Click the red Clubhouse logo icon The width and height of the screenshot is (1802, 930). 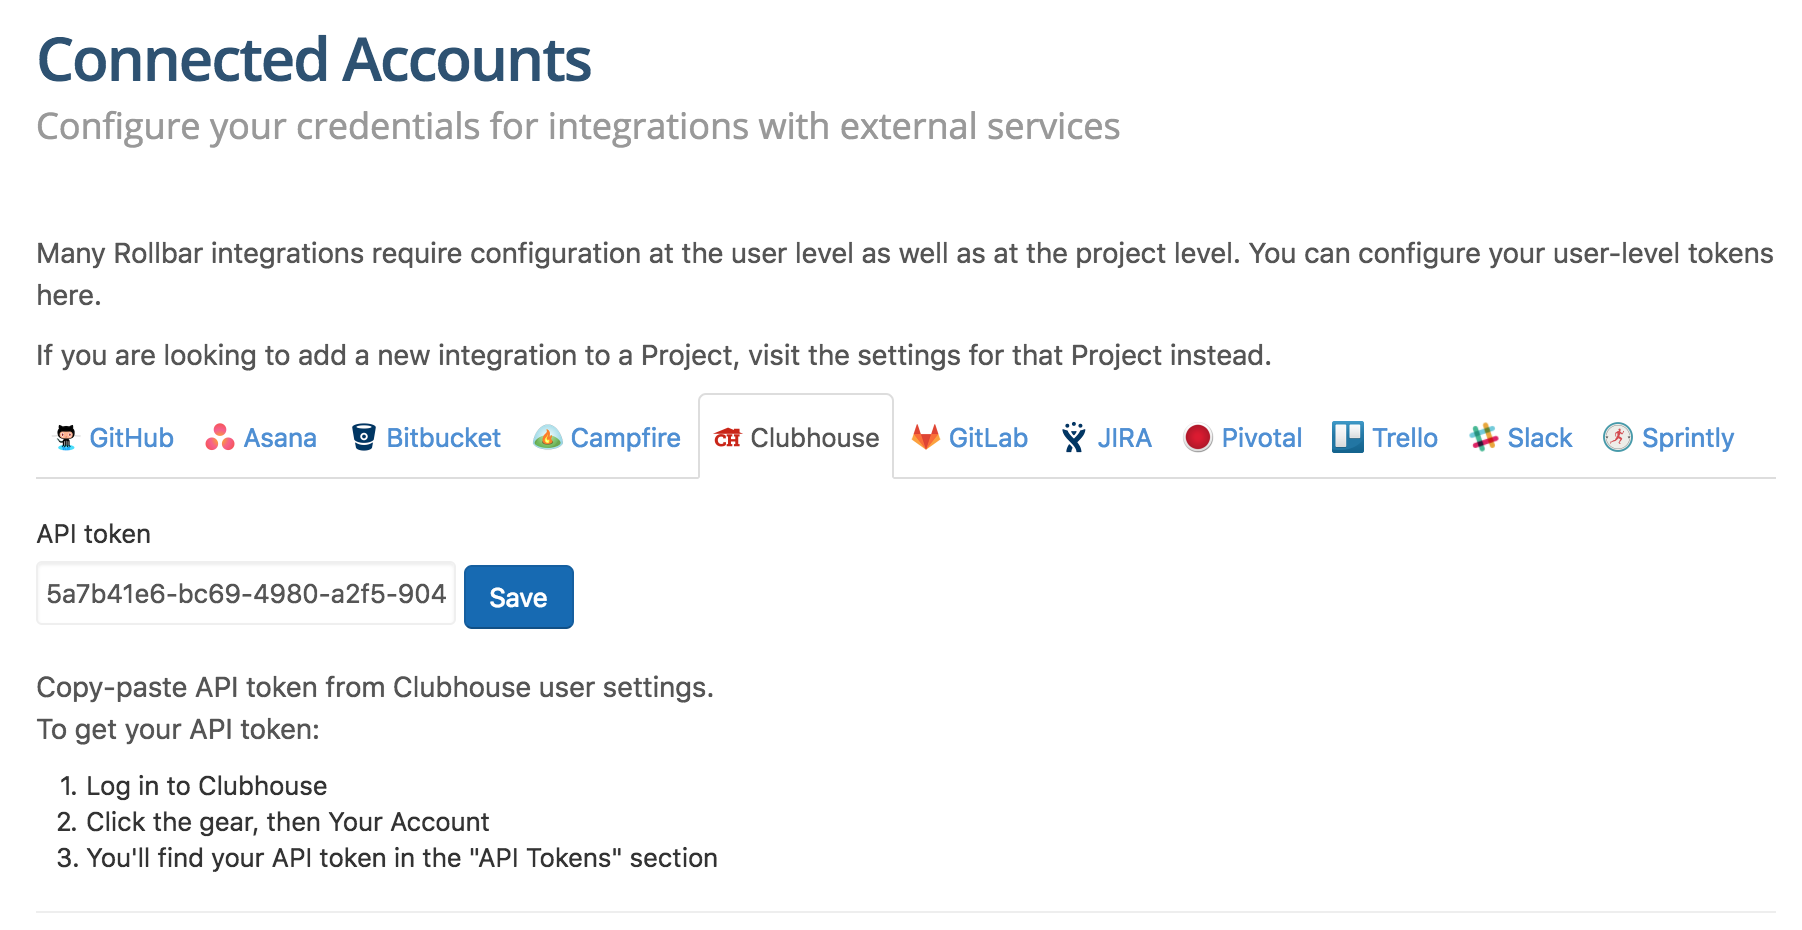point(727,438)
